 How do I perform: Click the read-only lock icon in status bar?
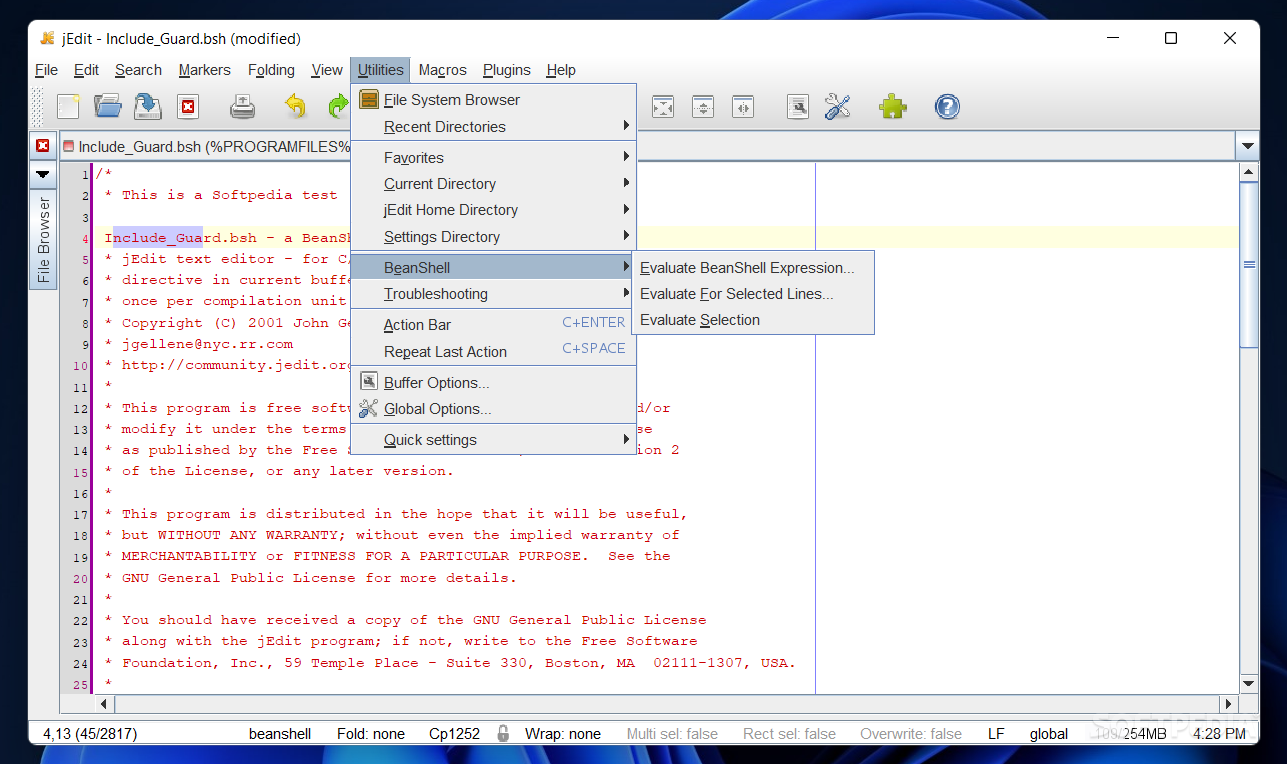point(503,733)
